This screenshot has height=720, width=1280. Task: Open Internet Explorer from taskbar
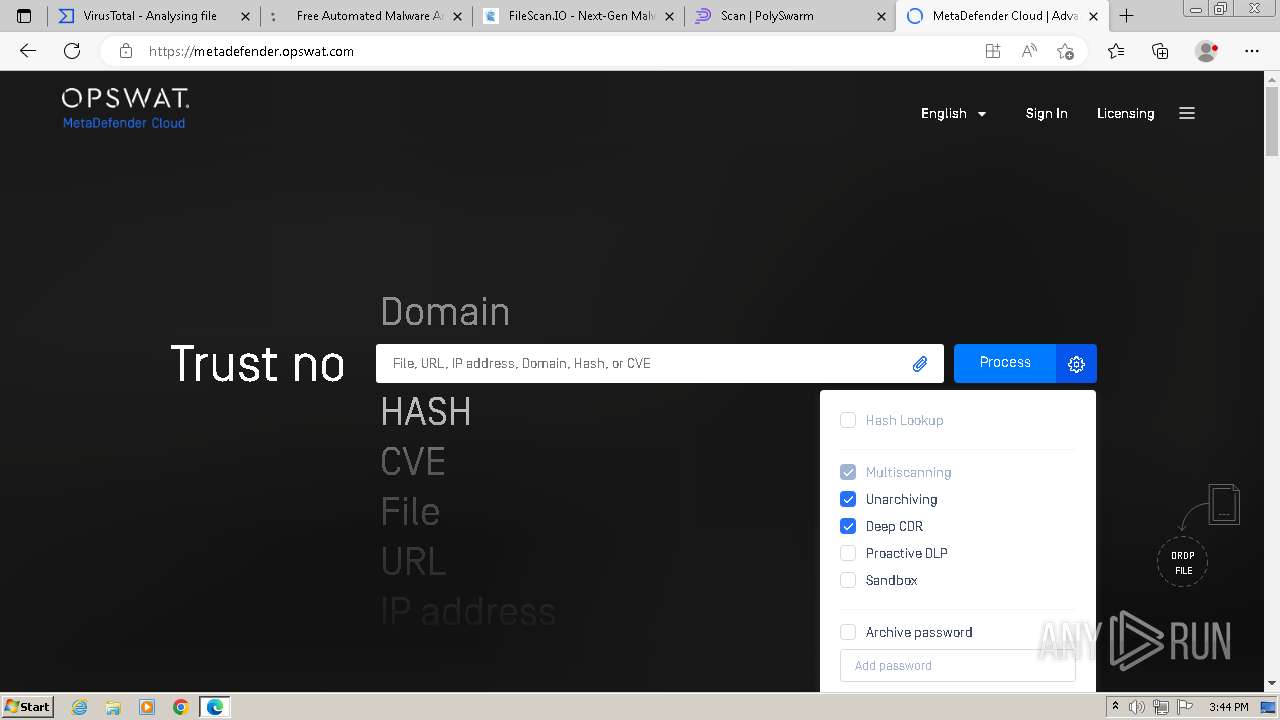(x=80, y=707)
